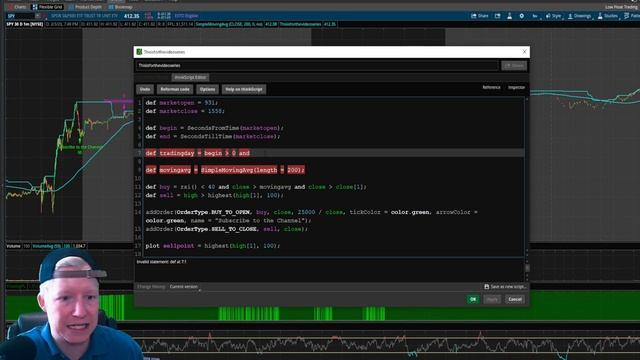Open the Reference panel link
Image resolution: width=640 pixels, height=360 pixels.
click(491, 87)
